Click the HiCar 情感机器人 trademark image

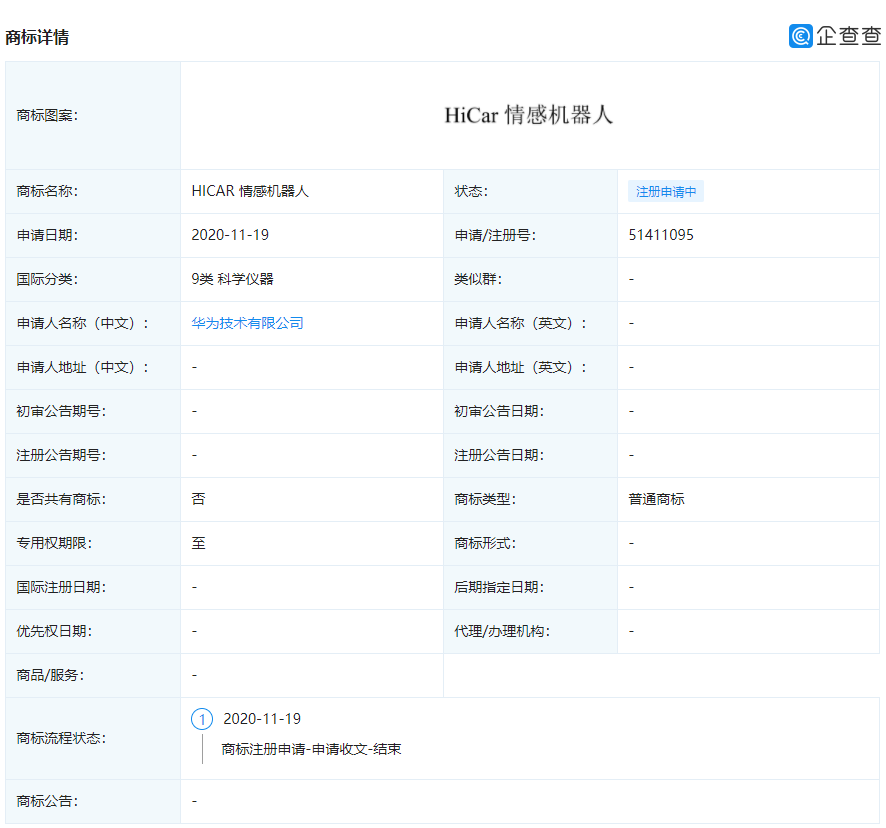tap(529, 115)
